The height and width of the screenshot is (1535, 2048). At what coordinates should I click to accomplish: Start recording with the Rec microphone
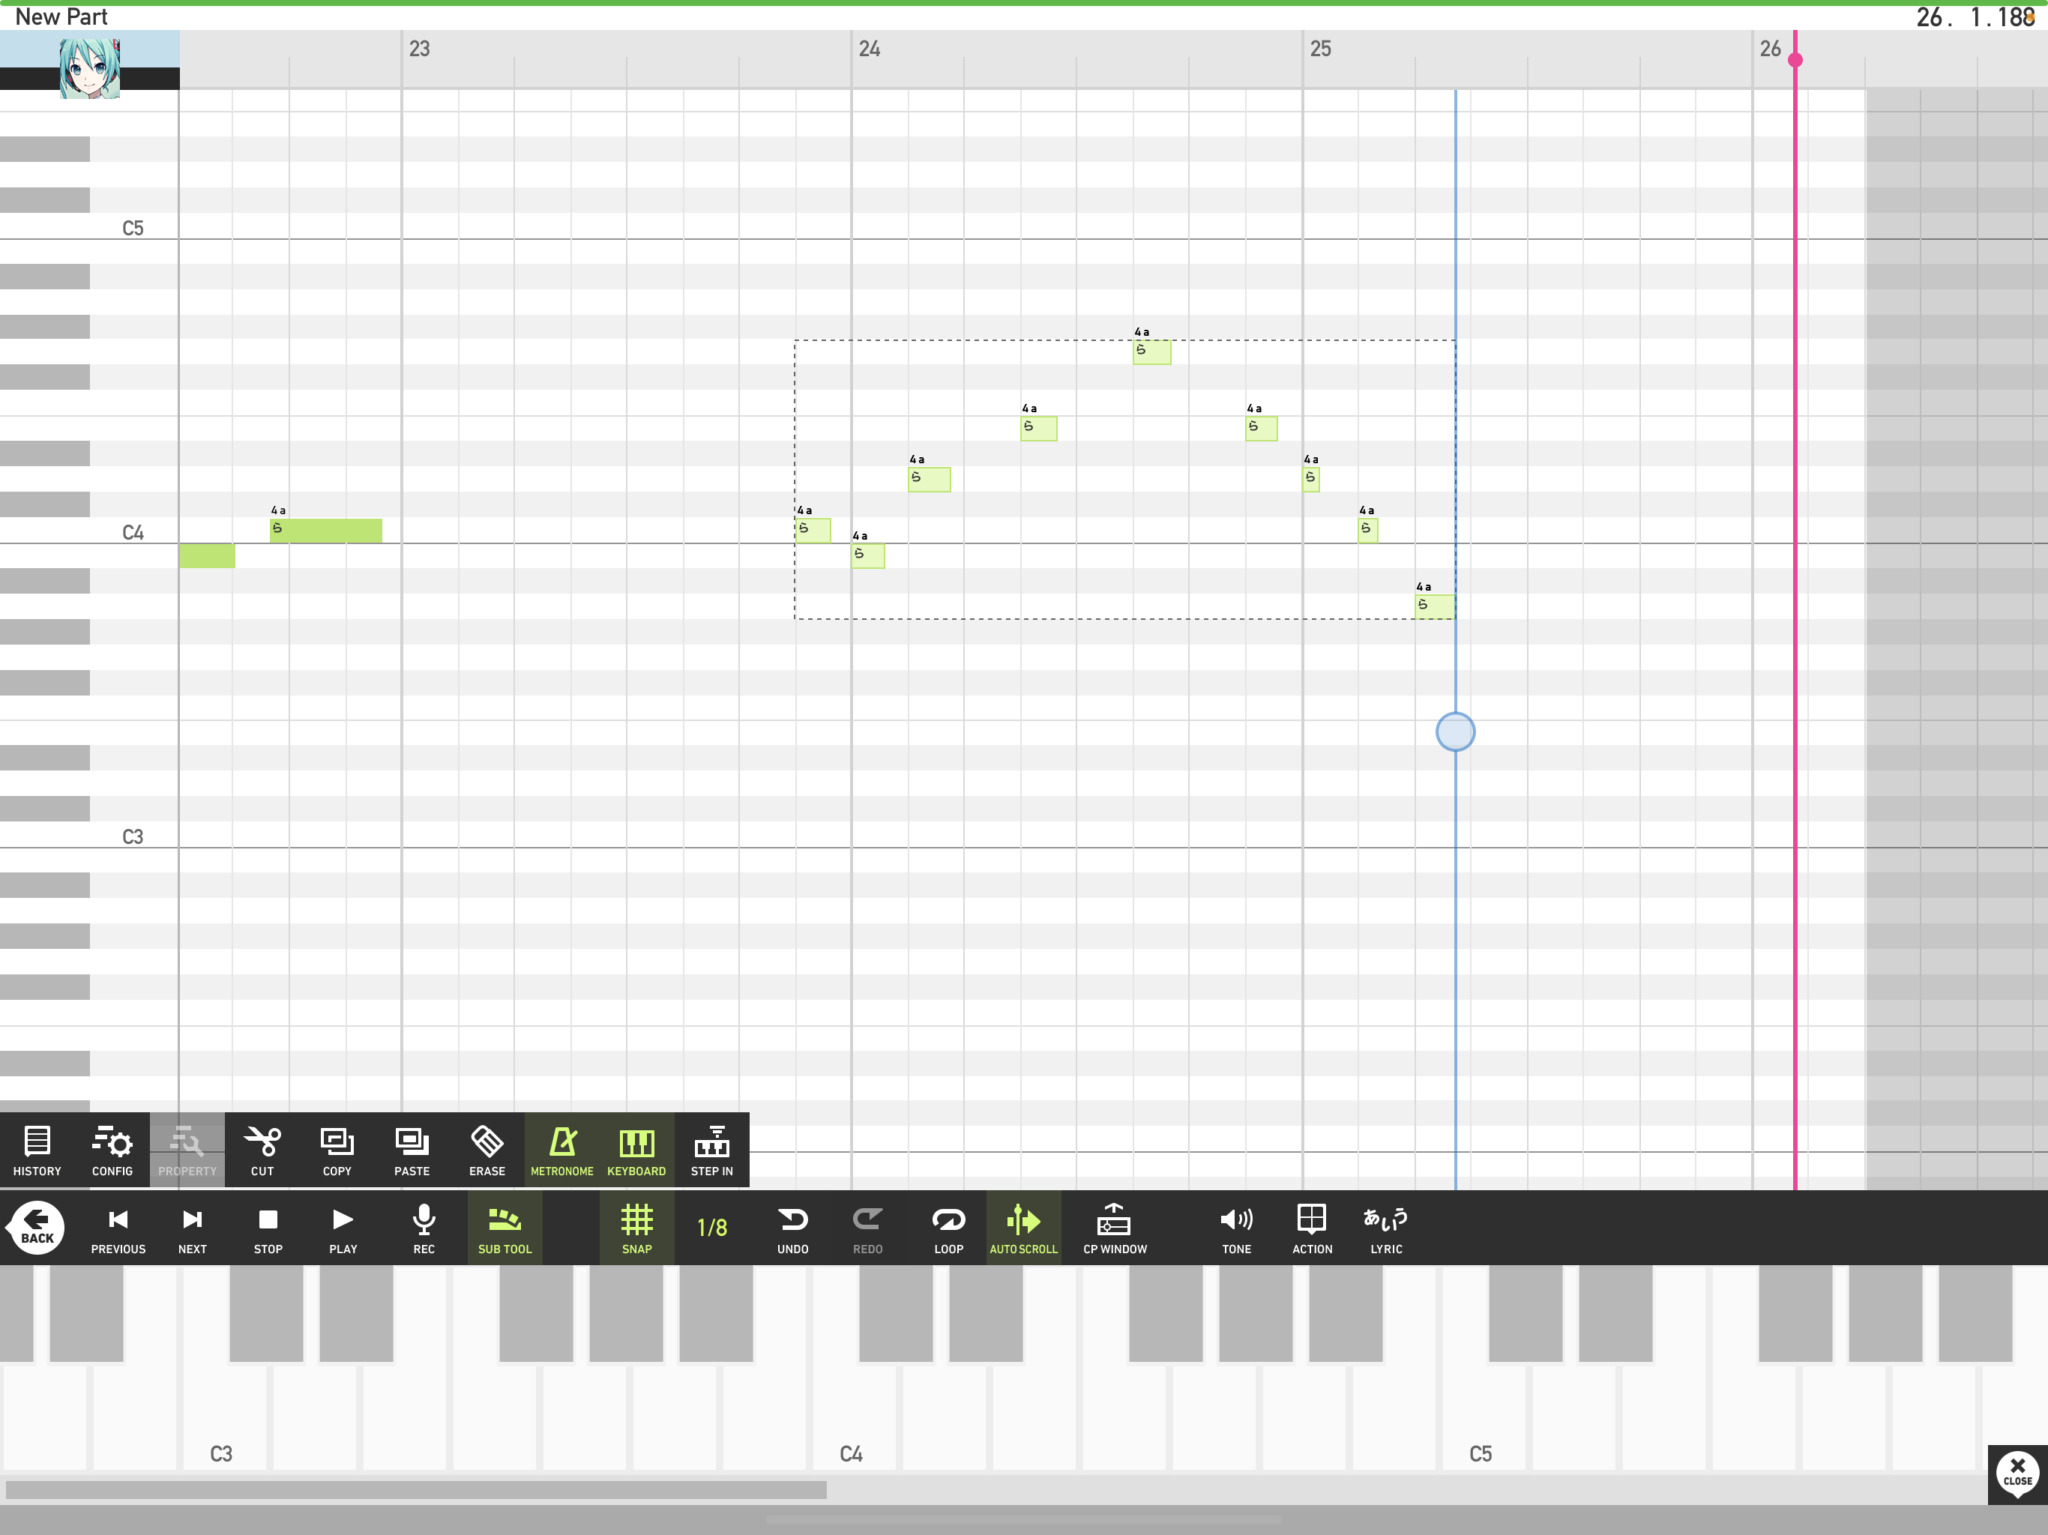pos(424,1227)
